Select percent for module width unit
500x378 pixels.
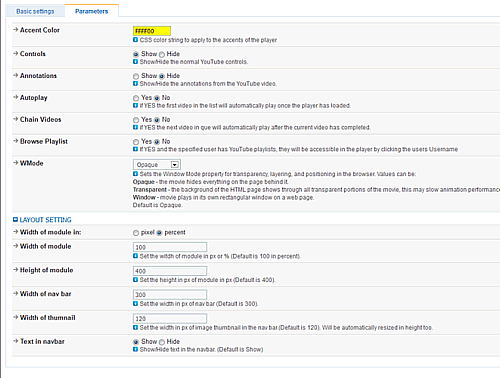[159, 233]
